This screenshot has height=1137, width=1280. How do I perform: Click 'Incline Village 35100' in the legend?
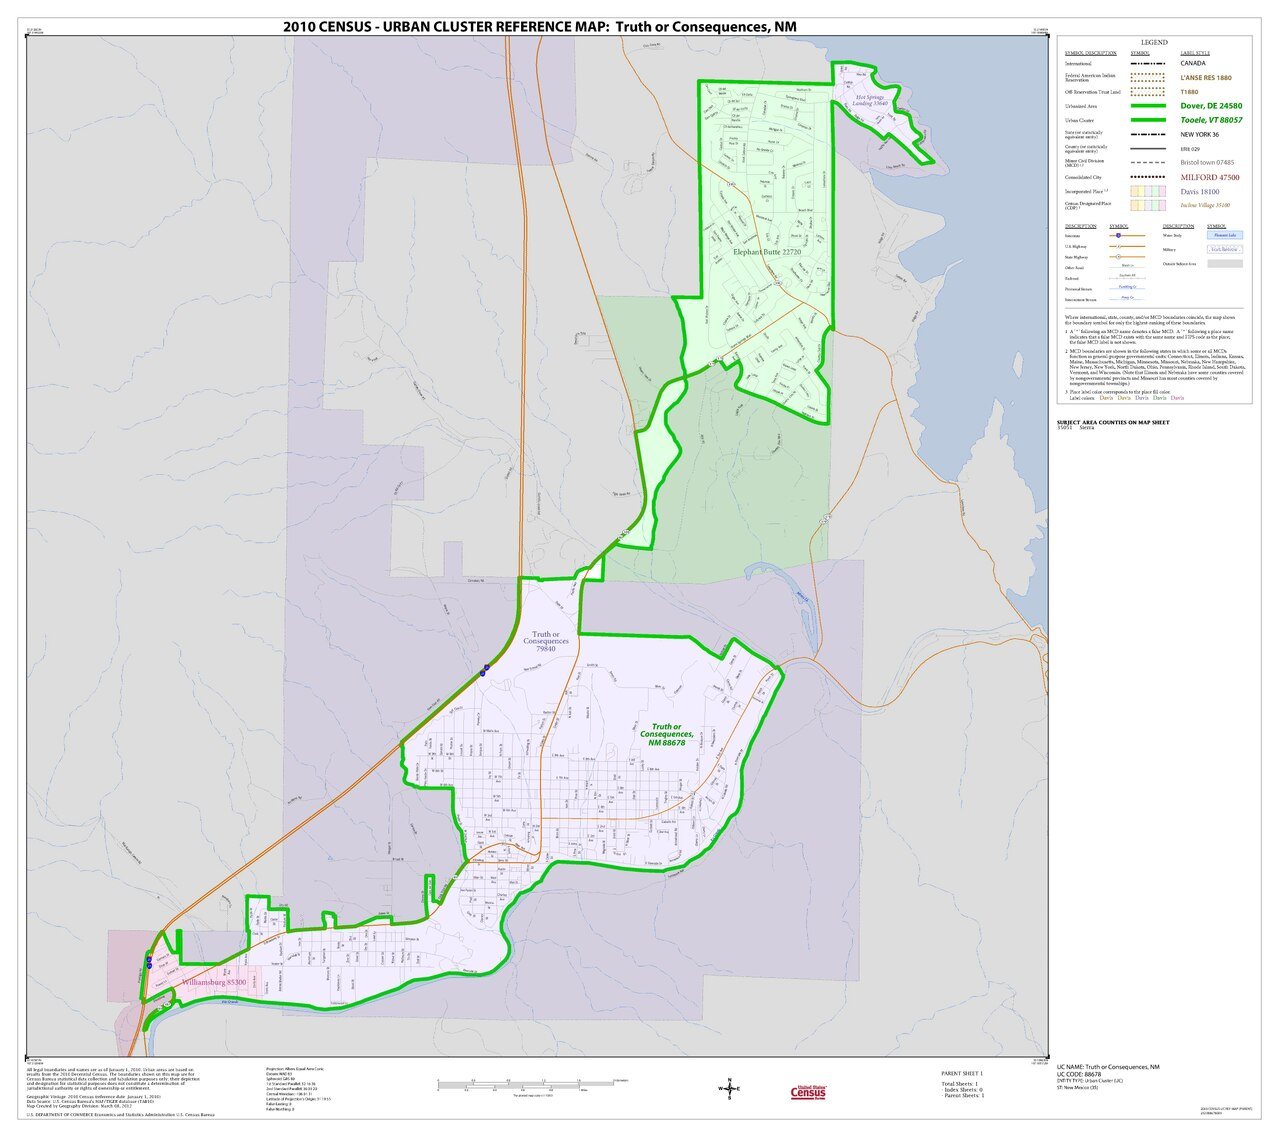[1205, 205]
